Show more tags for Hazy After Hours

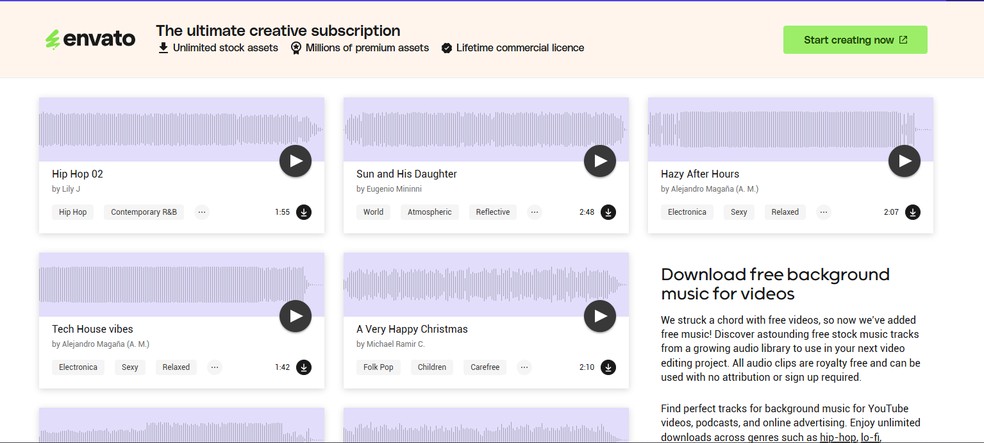click(823, 212)
